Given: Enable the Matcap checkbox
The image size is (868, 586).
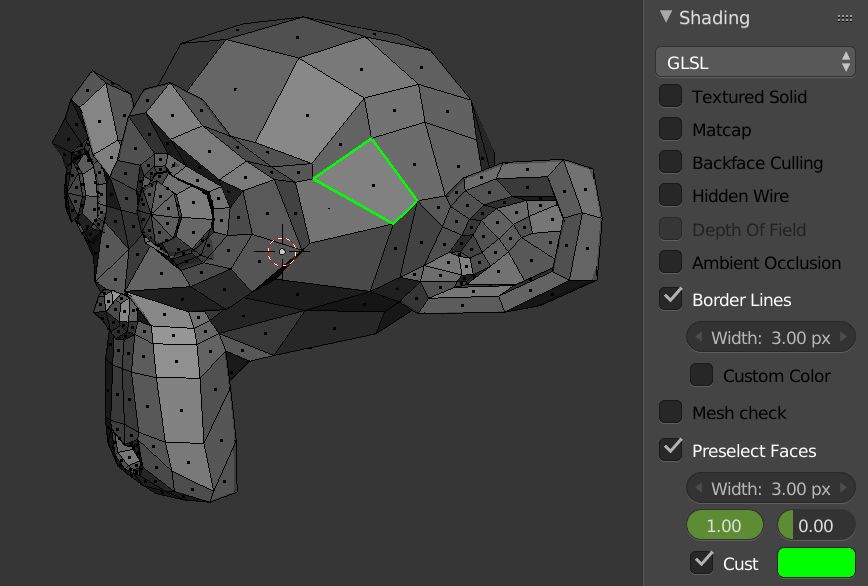Looking at the screenshot, I should [670, 129].
